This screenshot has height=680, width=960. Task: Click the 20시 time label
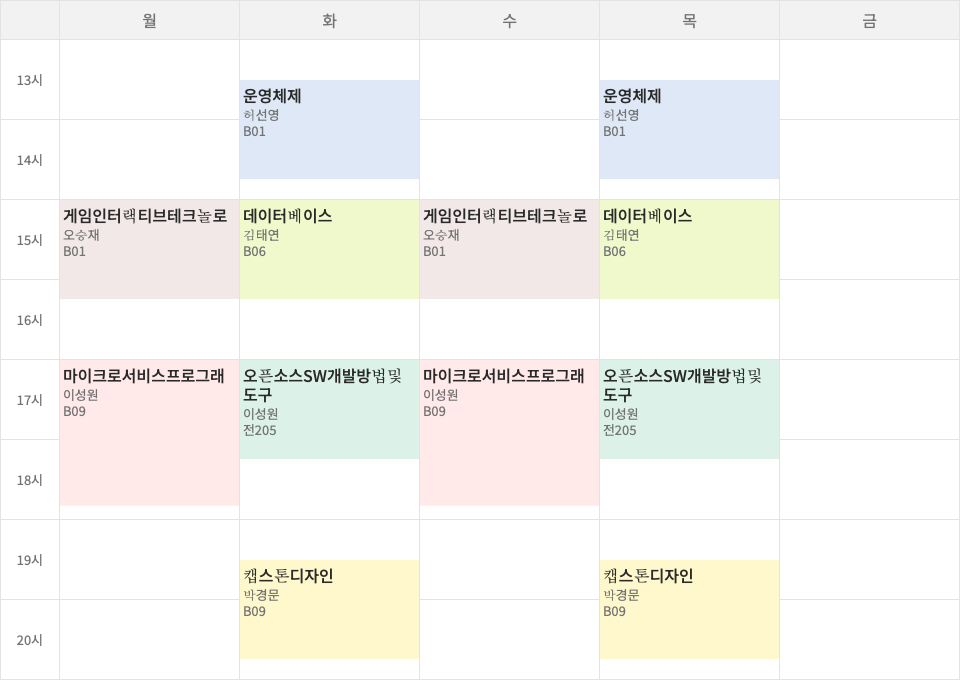click(x=29, y=640)
